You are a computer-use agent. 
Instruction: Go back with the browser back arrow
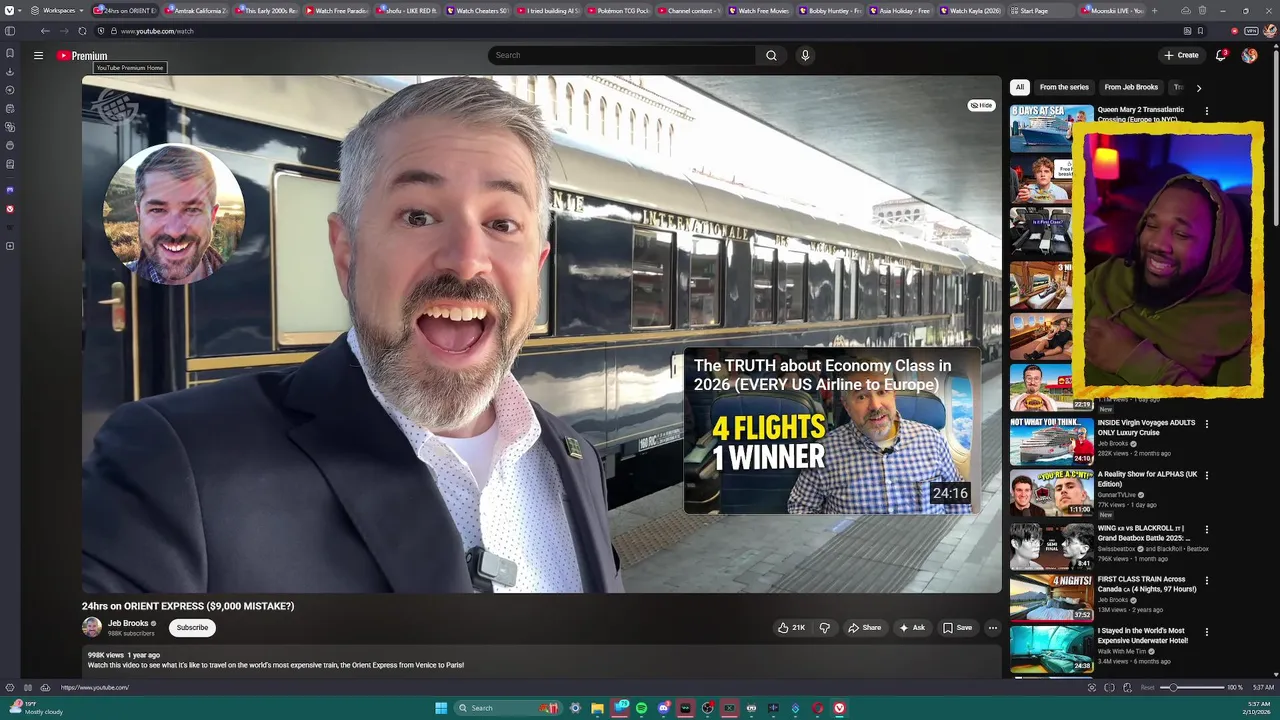45,31
